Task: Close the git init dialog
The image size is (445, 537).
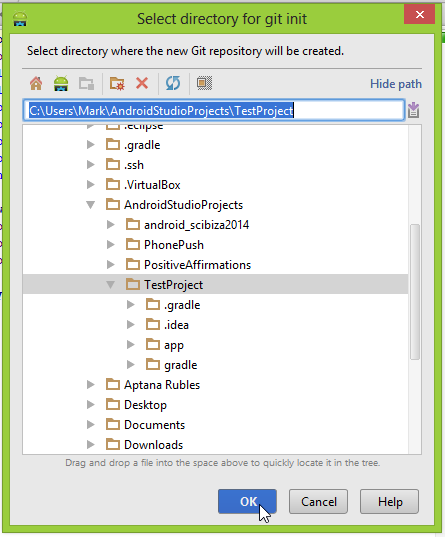Action: click(x=420, y=14)
